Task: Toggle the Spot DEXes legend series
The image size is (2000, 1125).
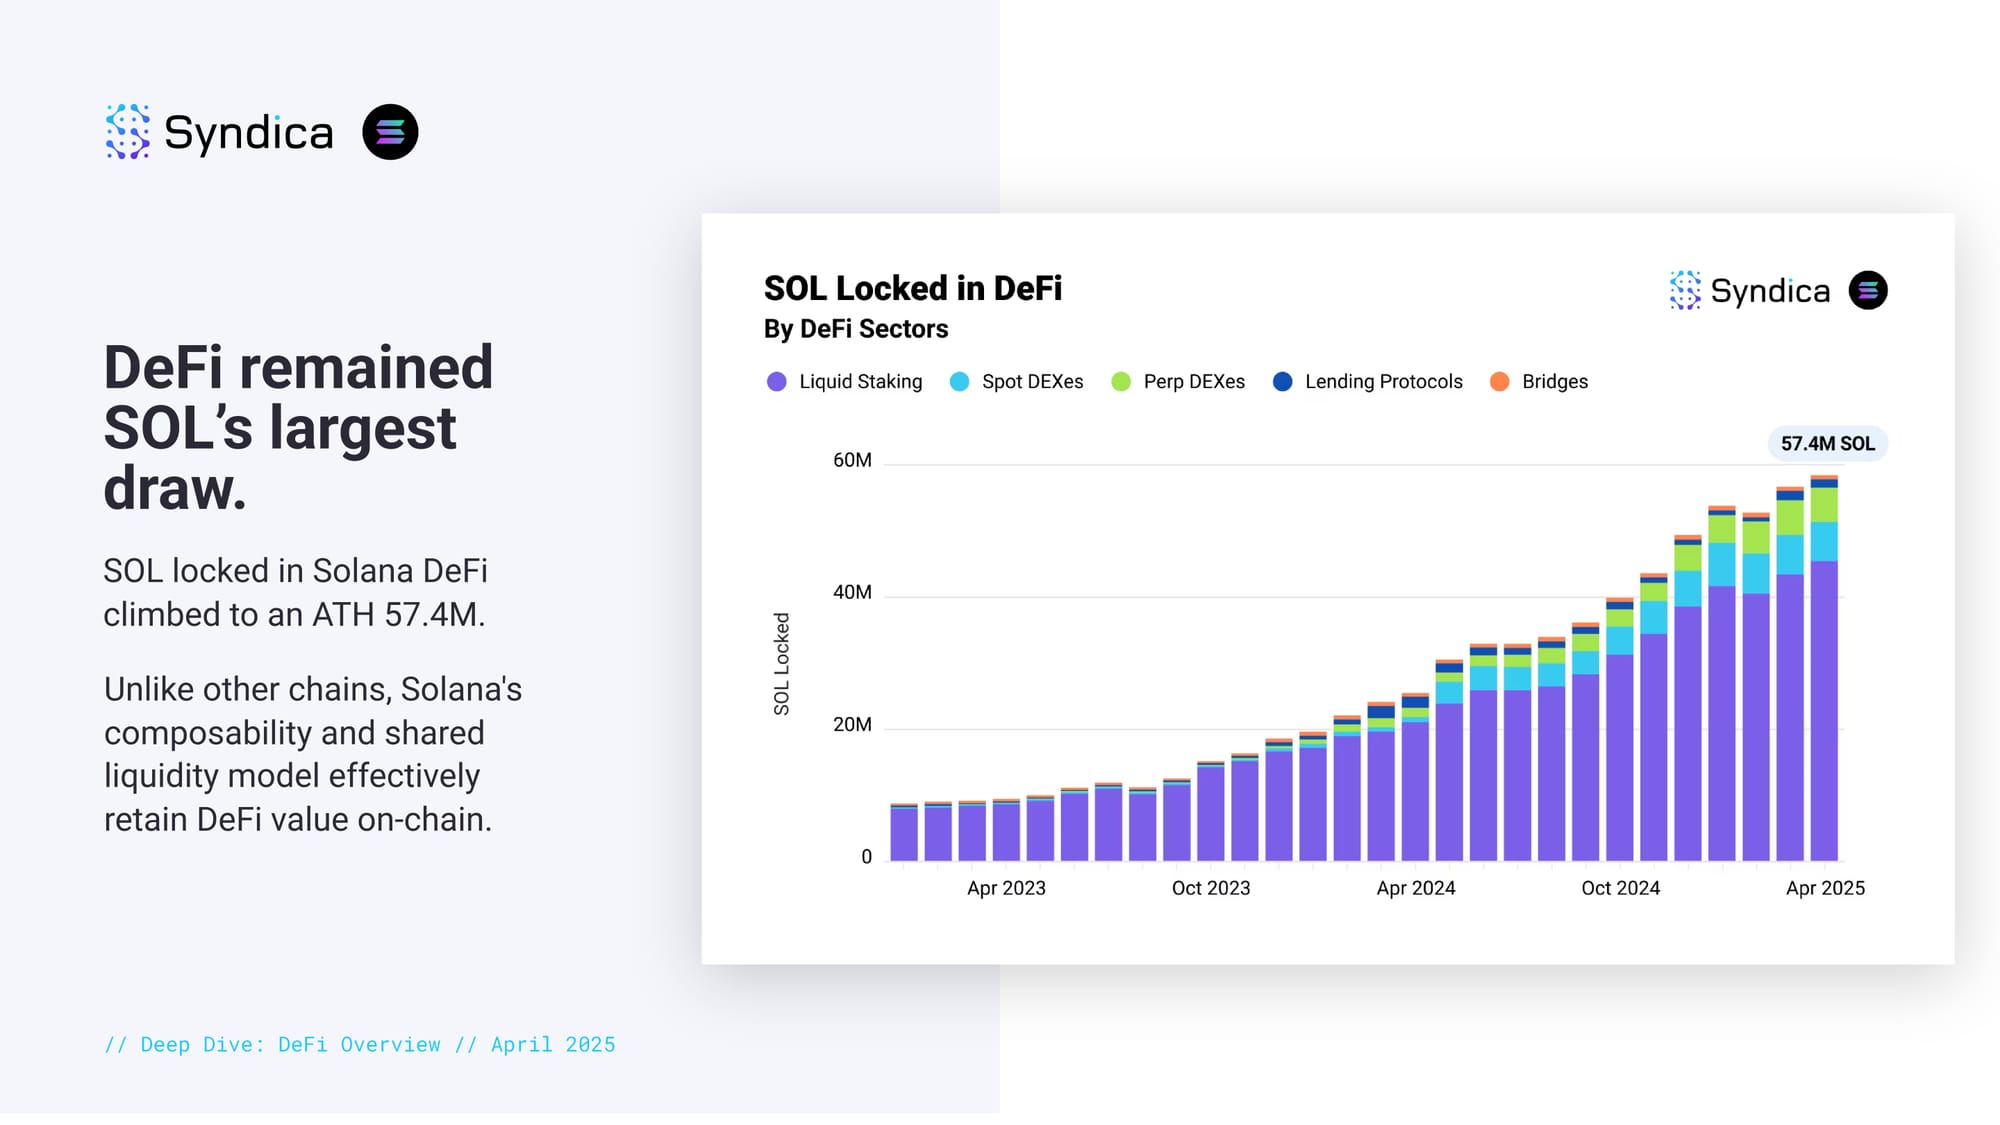Action: tap(1032, 382)
